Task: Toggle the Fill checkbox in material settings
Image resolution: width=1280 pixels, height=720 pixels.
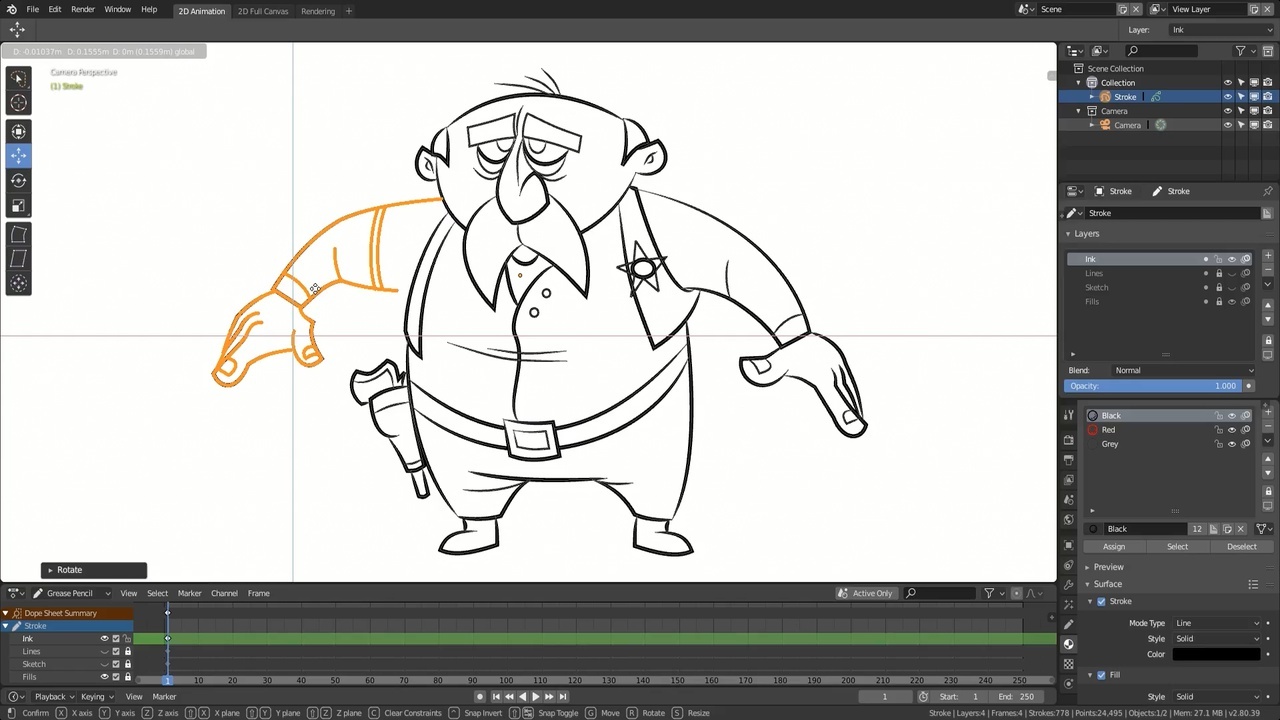Action: (1101, 675)
